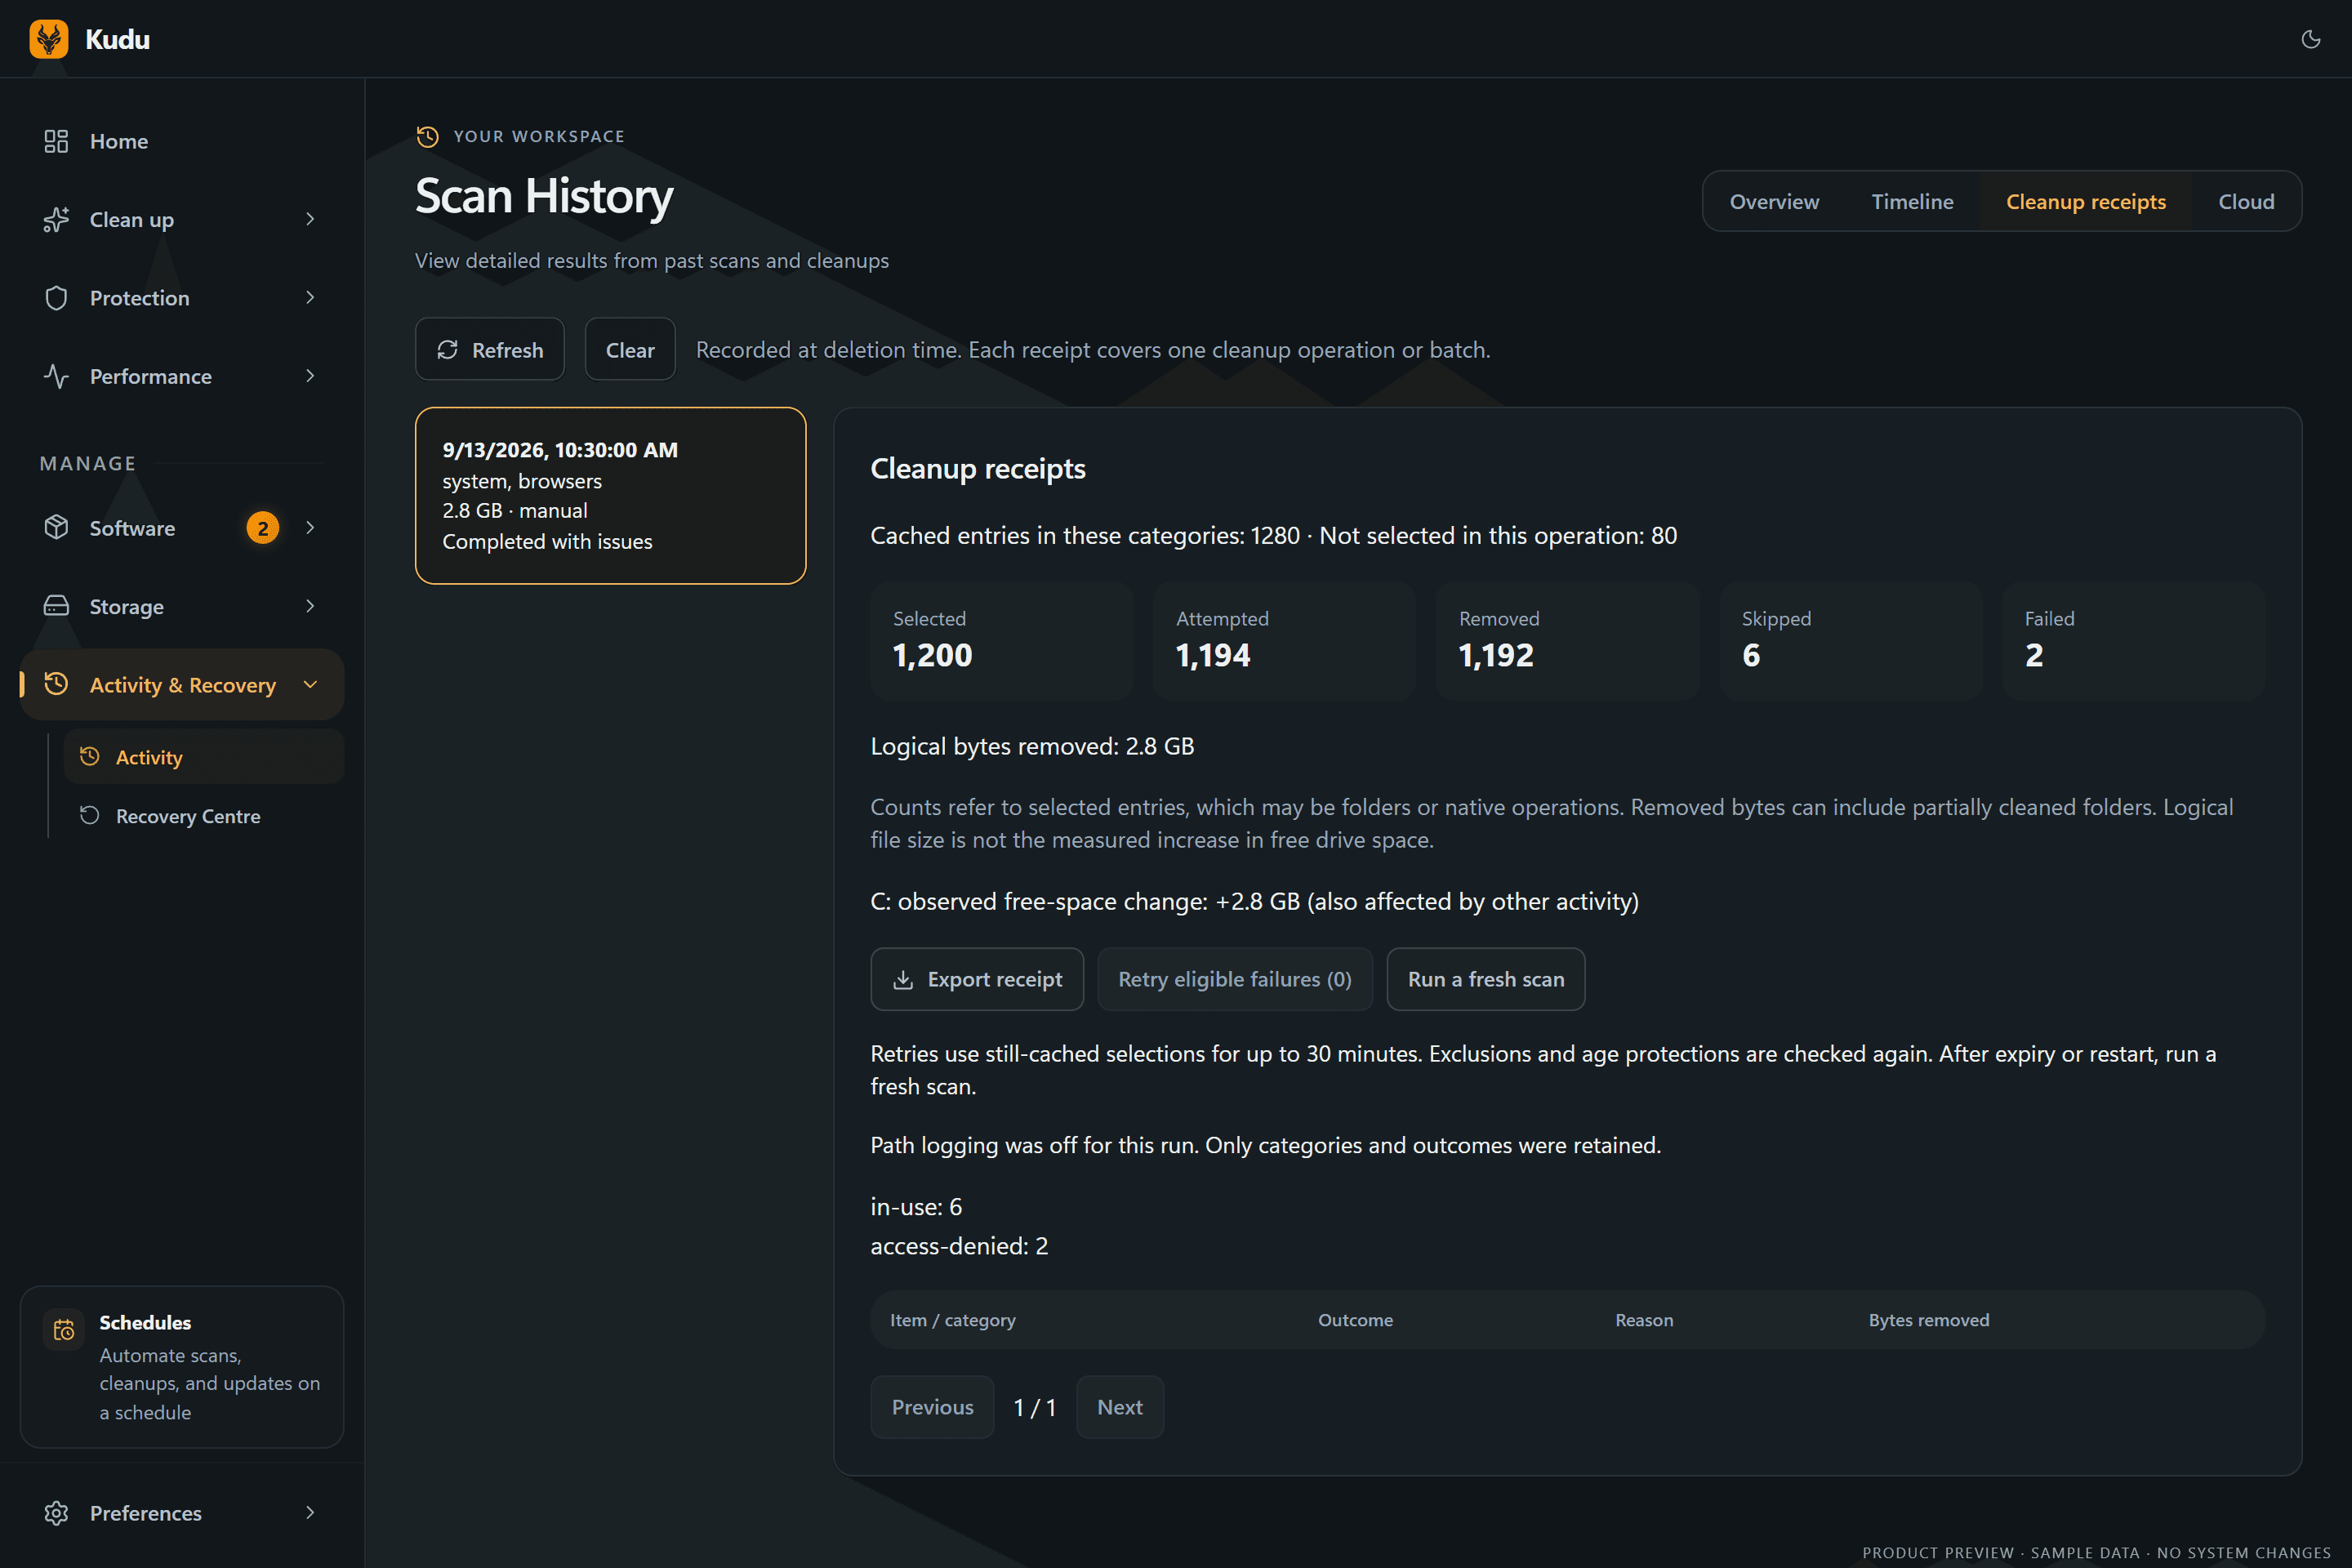This screenshot has width=2352, height=1568.
Task: Click the Performance pulse icon
Action: tap(56, 376)
